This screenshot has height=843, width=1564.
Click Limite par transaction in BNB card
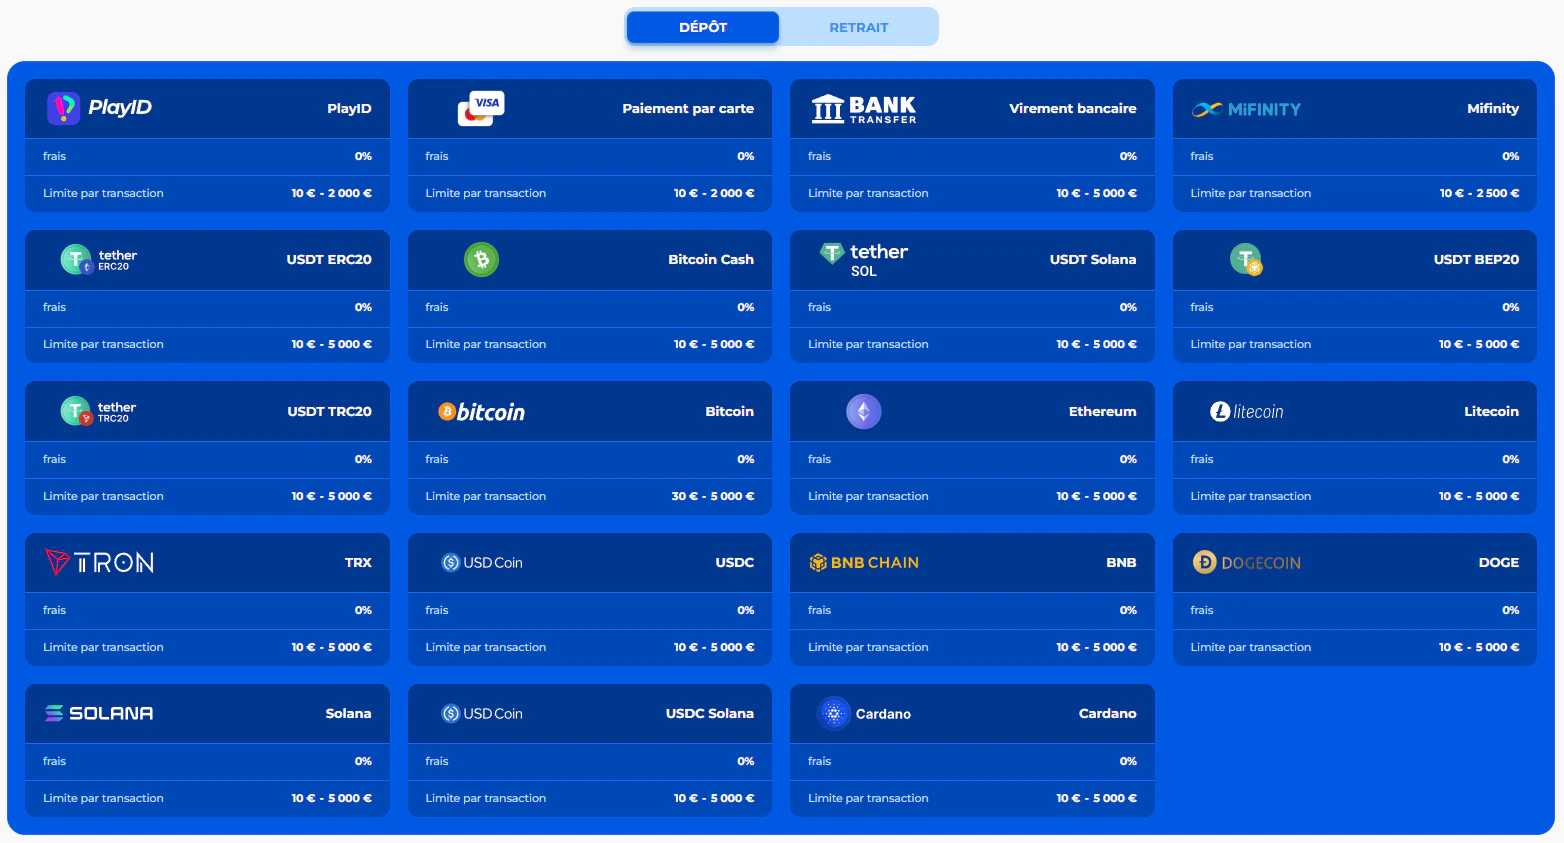868,647
